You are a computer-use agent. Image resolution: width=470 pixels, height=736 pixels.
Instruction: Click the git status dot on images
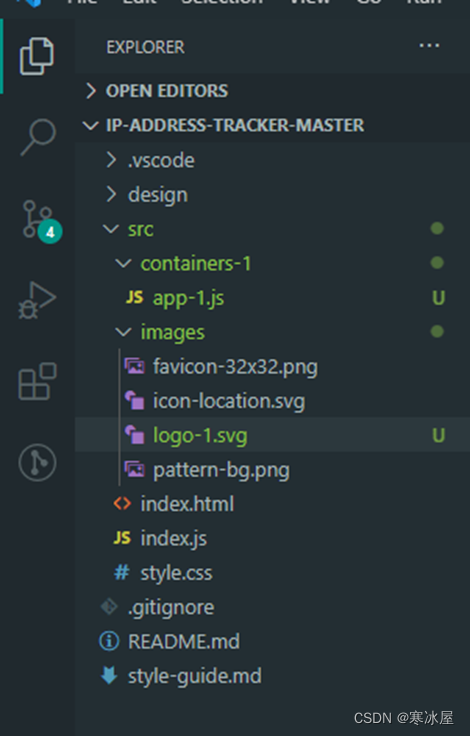437,332
